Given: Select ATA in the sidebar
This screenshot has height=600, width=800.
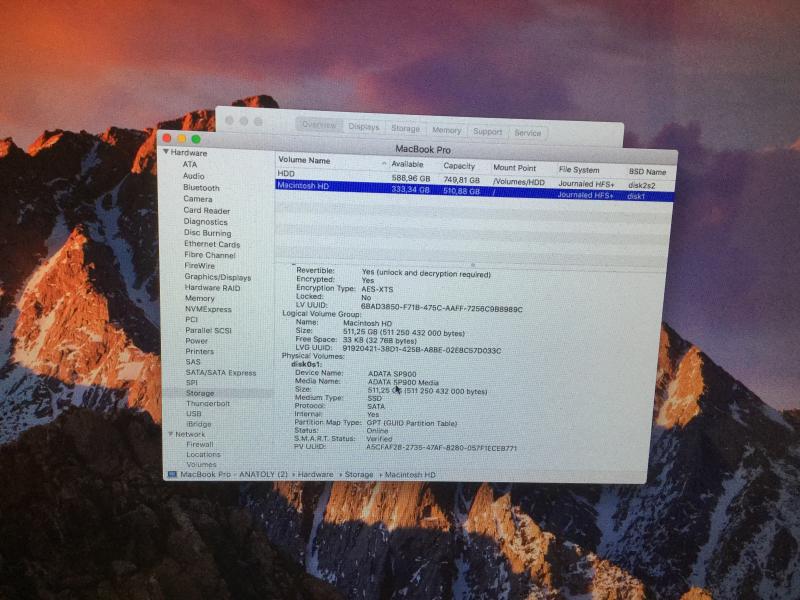Looking at the screenshot, I should [x=190, y=164].
